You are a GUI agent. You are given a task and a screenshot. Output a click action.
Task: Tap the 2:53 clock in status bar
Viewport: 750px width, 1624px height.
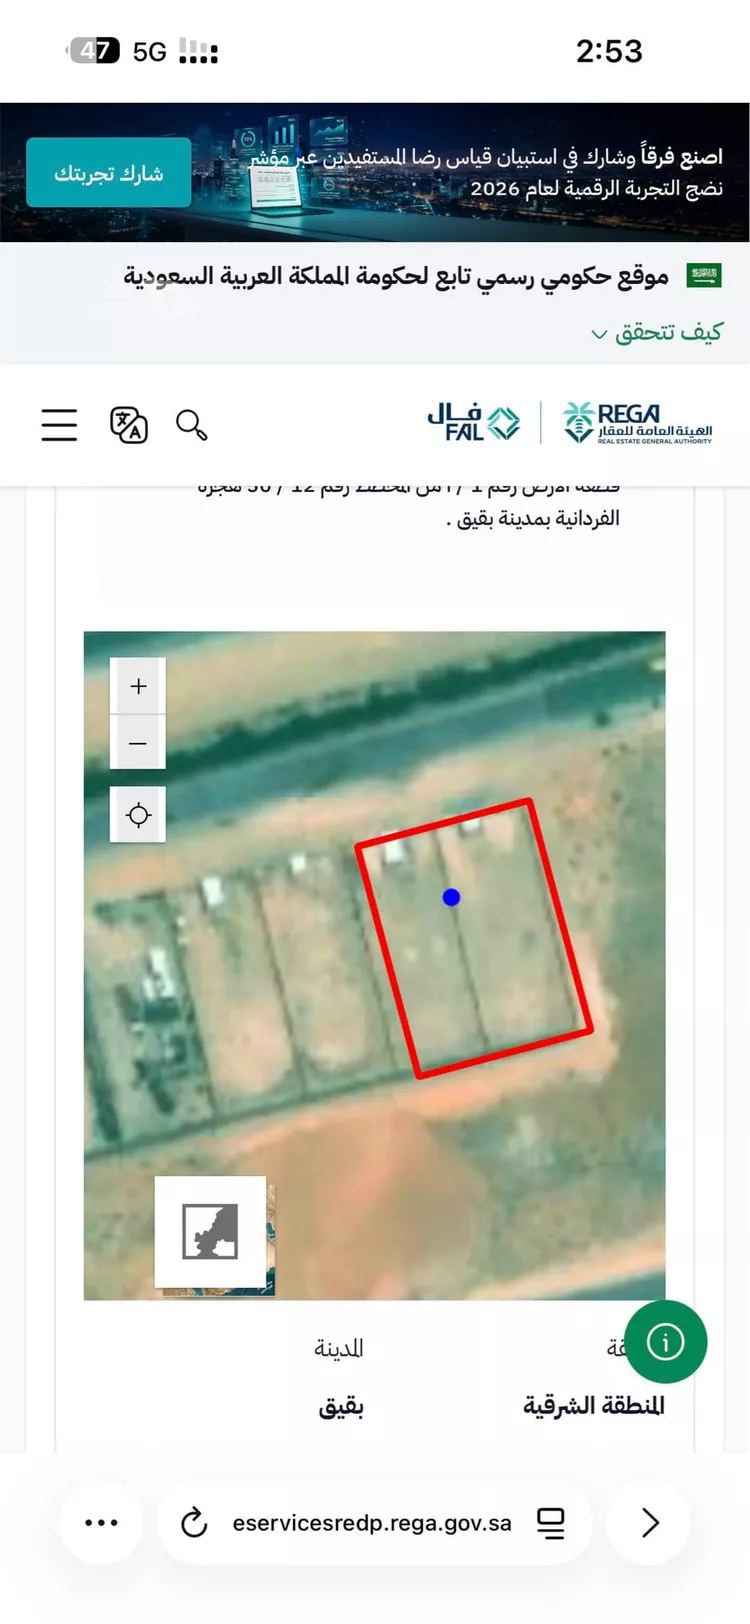coord(609,51)
